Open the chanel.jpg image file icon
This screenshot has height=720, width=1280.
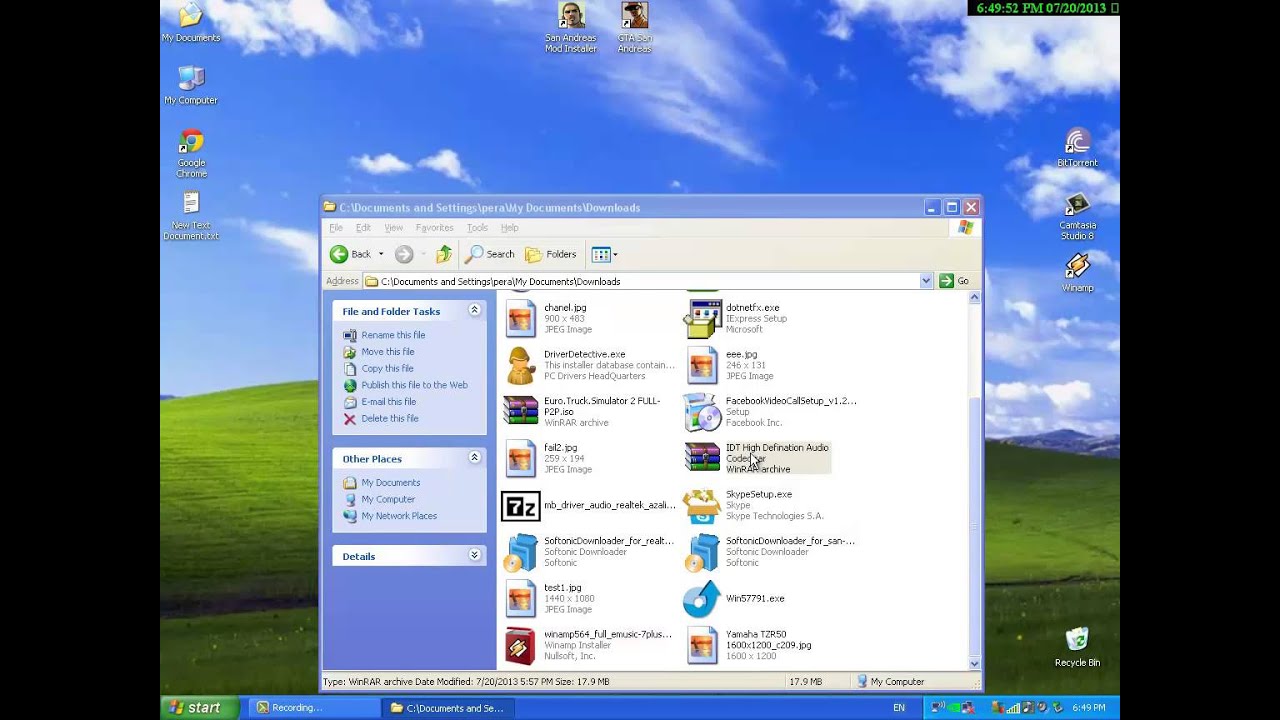click(520, 318)
